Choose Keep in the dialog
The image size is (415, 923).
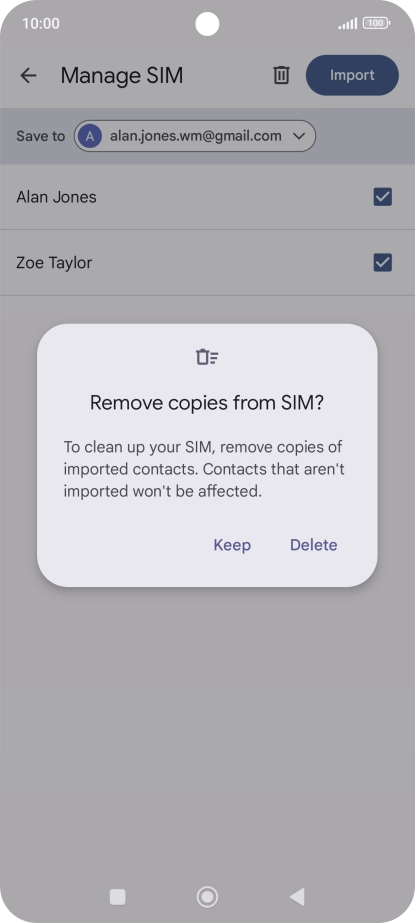(x=232, y=545)
